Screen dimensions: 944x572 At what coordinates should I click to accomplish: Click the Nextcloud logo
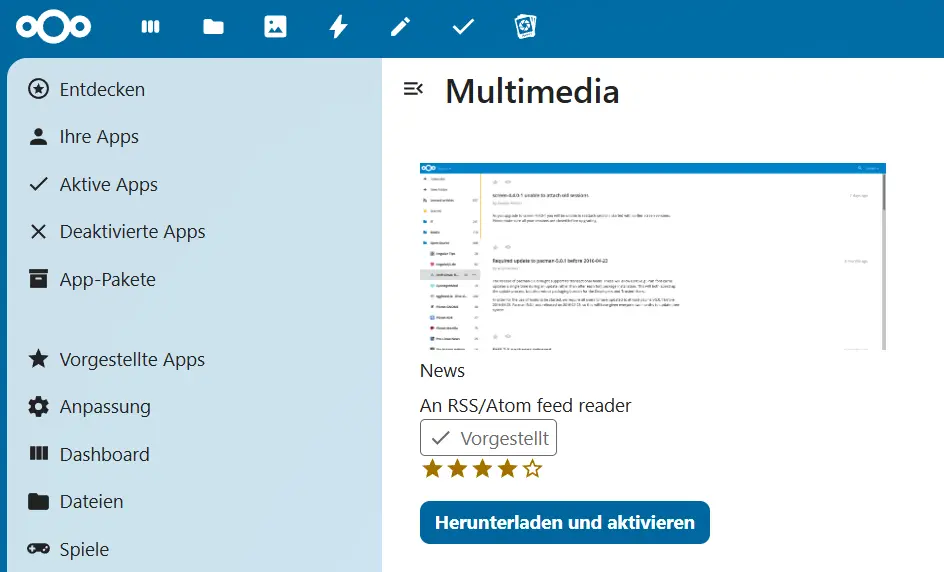54,27
